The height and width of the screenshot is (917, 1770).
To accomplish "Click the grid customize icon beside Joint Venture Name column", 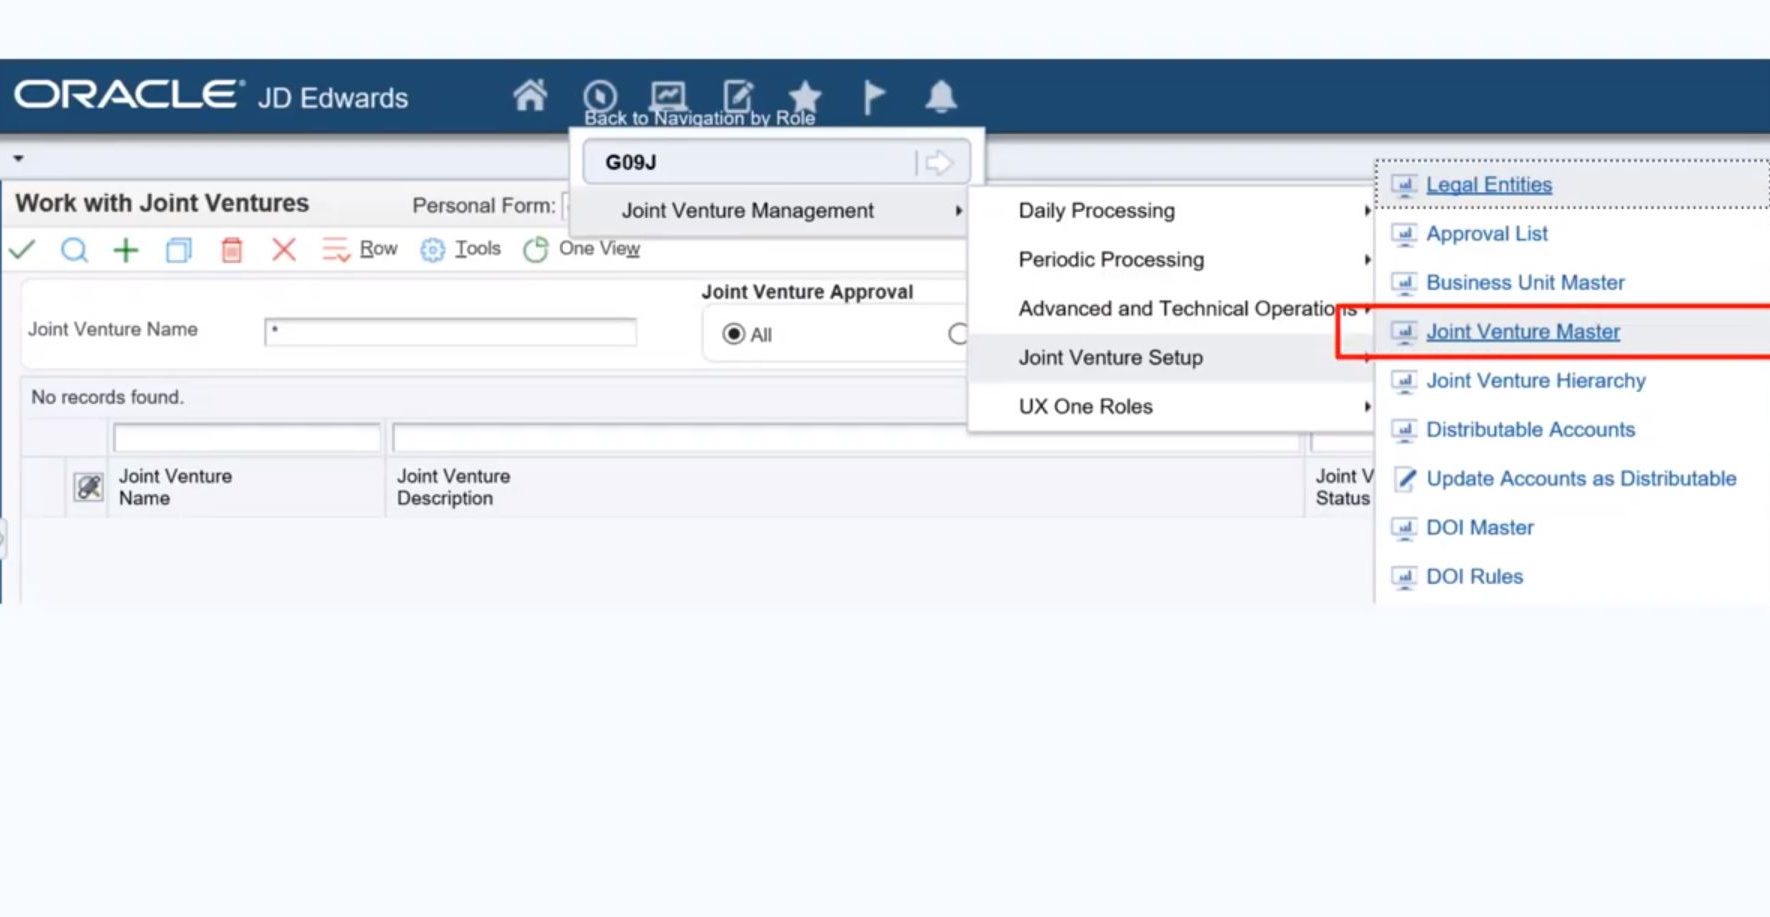I will click(x=89, y=487).
